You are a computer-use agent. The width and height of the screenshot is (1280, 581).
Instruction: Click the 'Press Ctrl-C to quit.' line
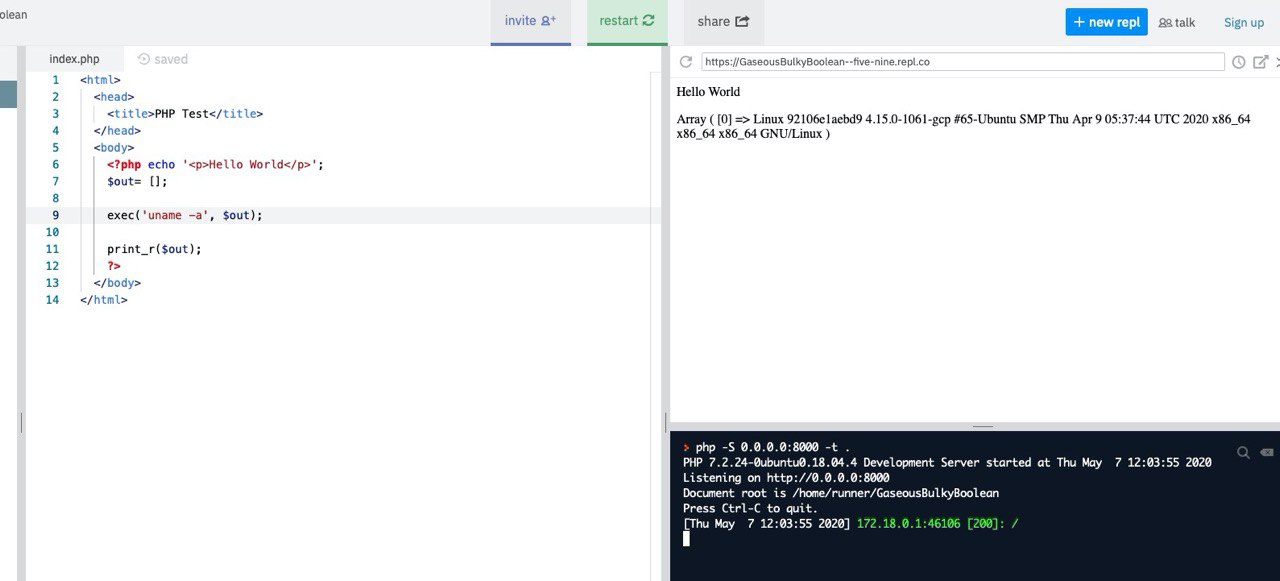tap(750, 508)
